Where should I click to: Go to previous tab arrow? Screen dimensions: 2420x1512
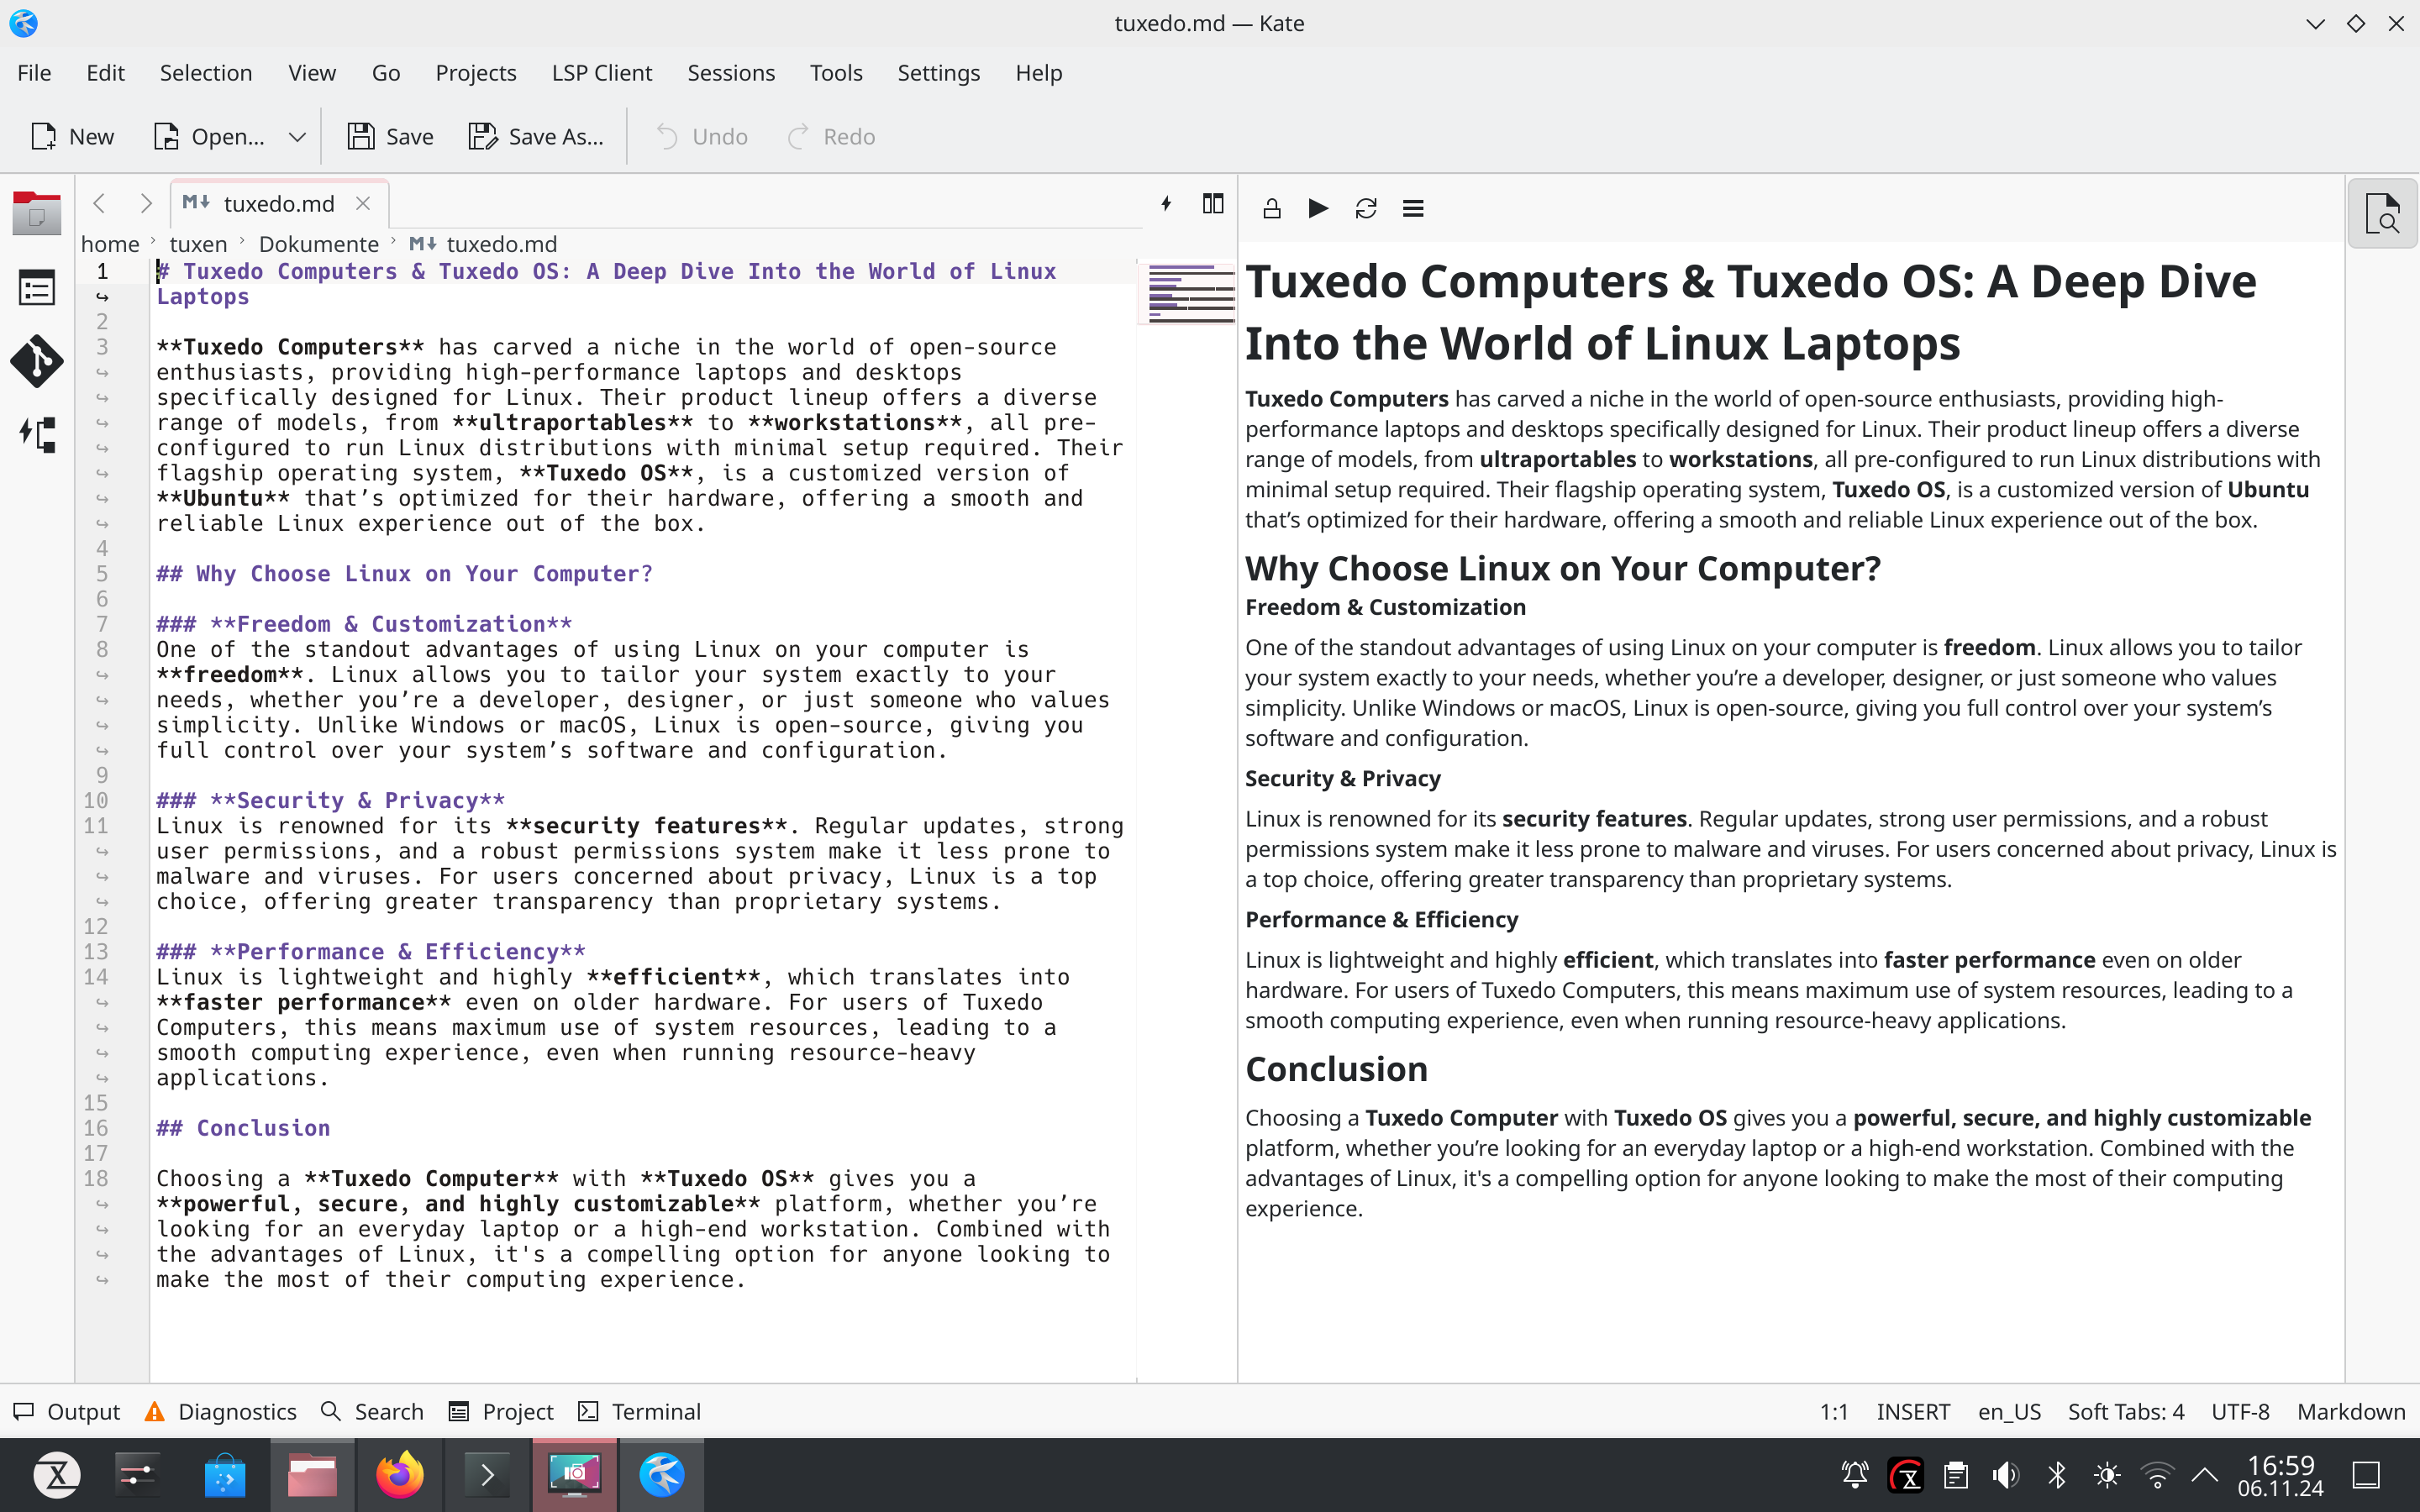[x=99, y=204]
